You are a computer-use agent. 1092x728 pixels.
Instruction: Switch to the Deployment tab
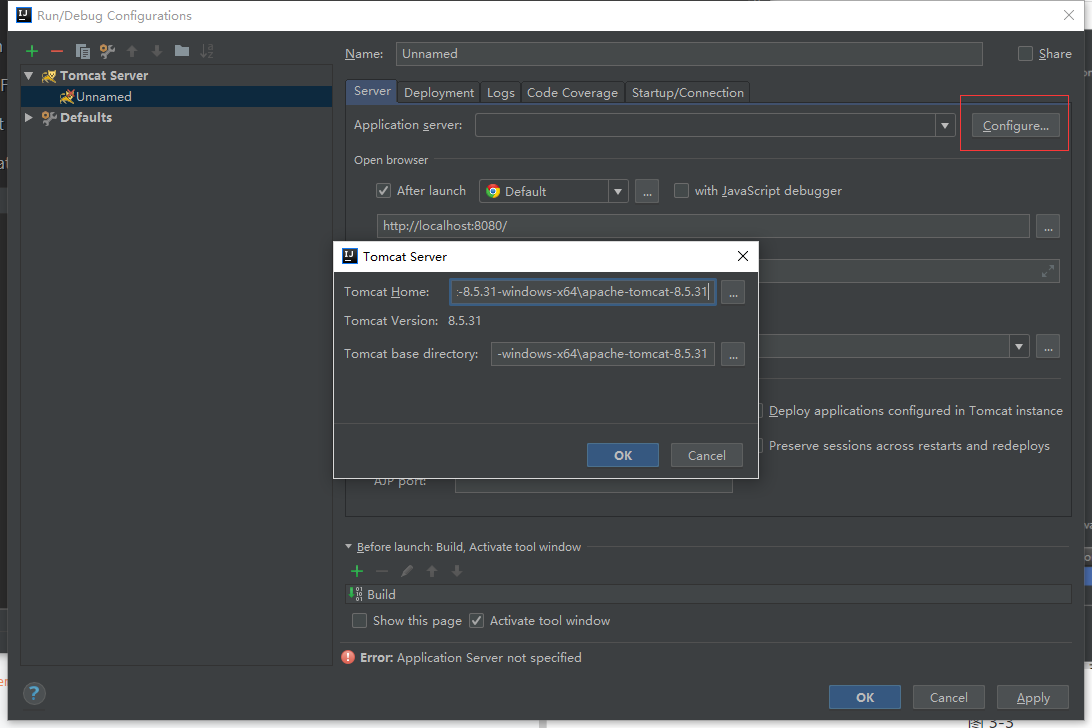(439, 93)
